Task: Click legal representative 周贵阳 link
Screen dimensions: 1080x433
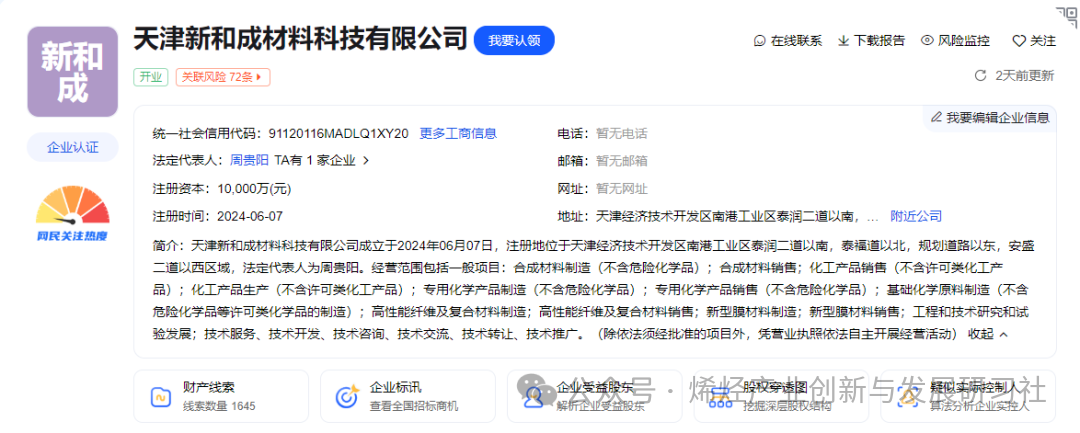Action: point(249,160)
